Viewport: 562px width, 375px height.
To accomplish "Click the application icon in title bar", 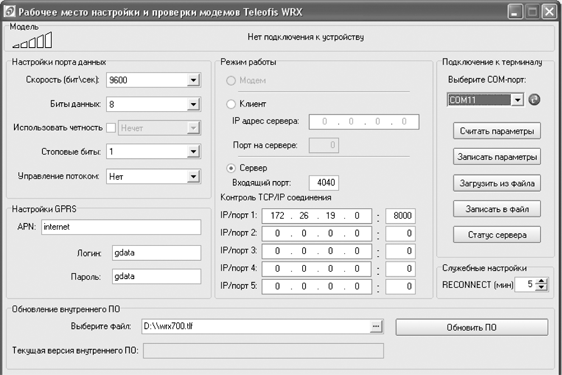I will [9, 11].
